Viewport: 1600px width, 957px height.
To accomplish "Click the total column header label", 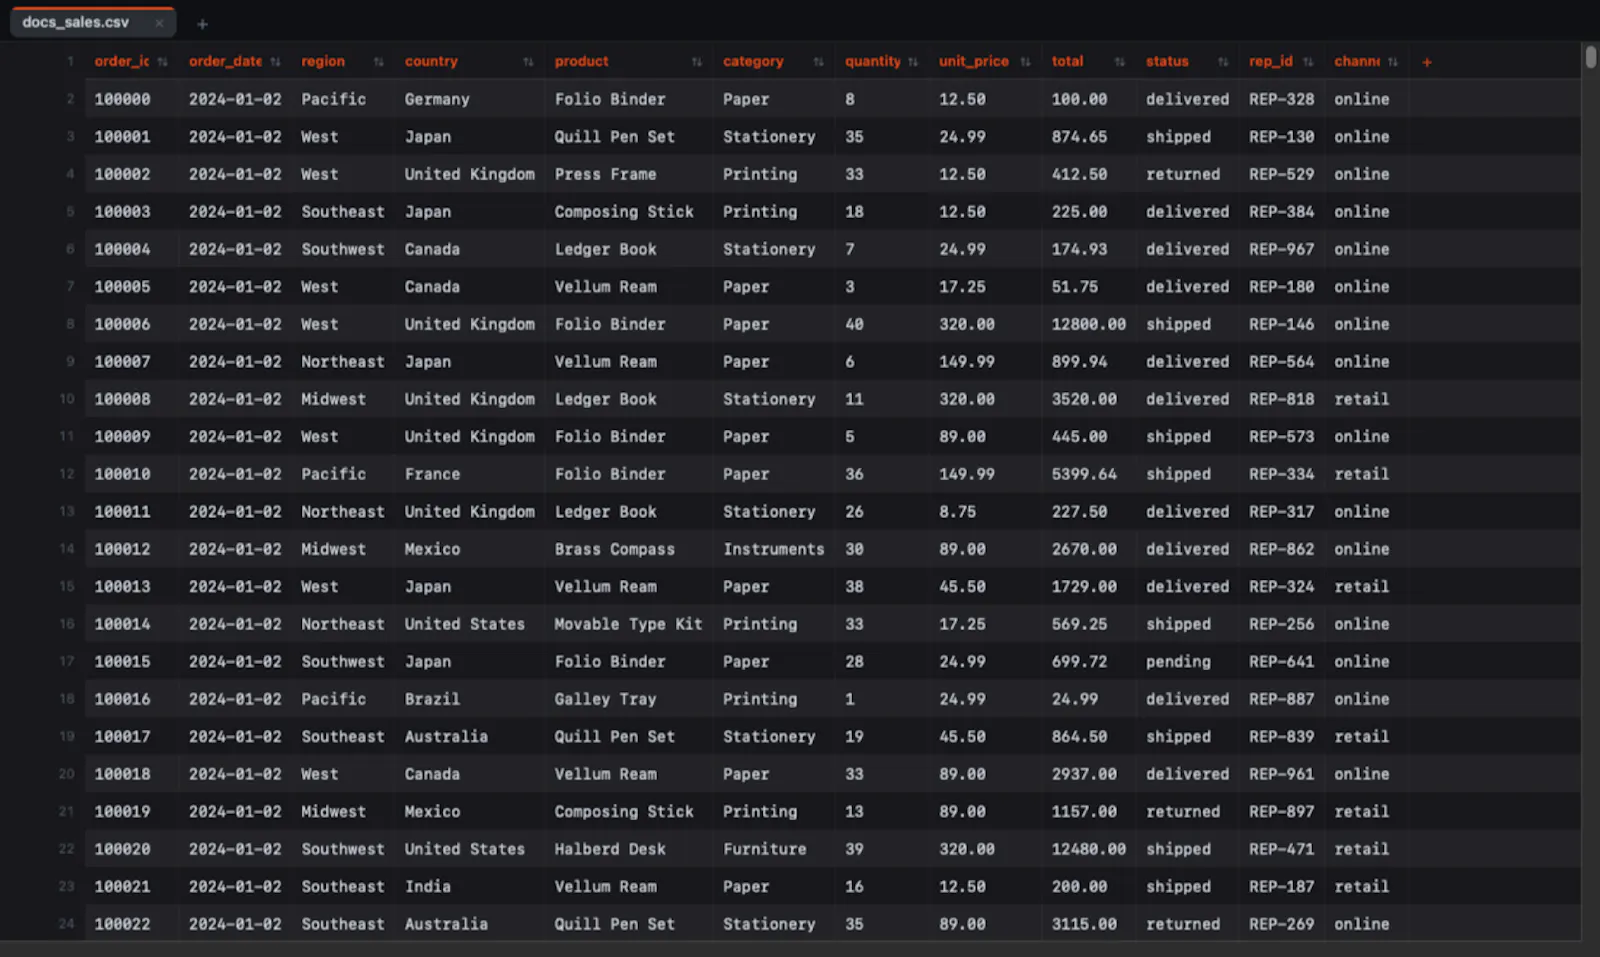I will [1067, 61].
